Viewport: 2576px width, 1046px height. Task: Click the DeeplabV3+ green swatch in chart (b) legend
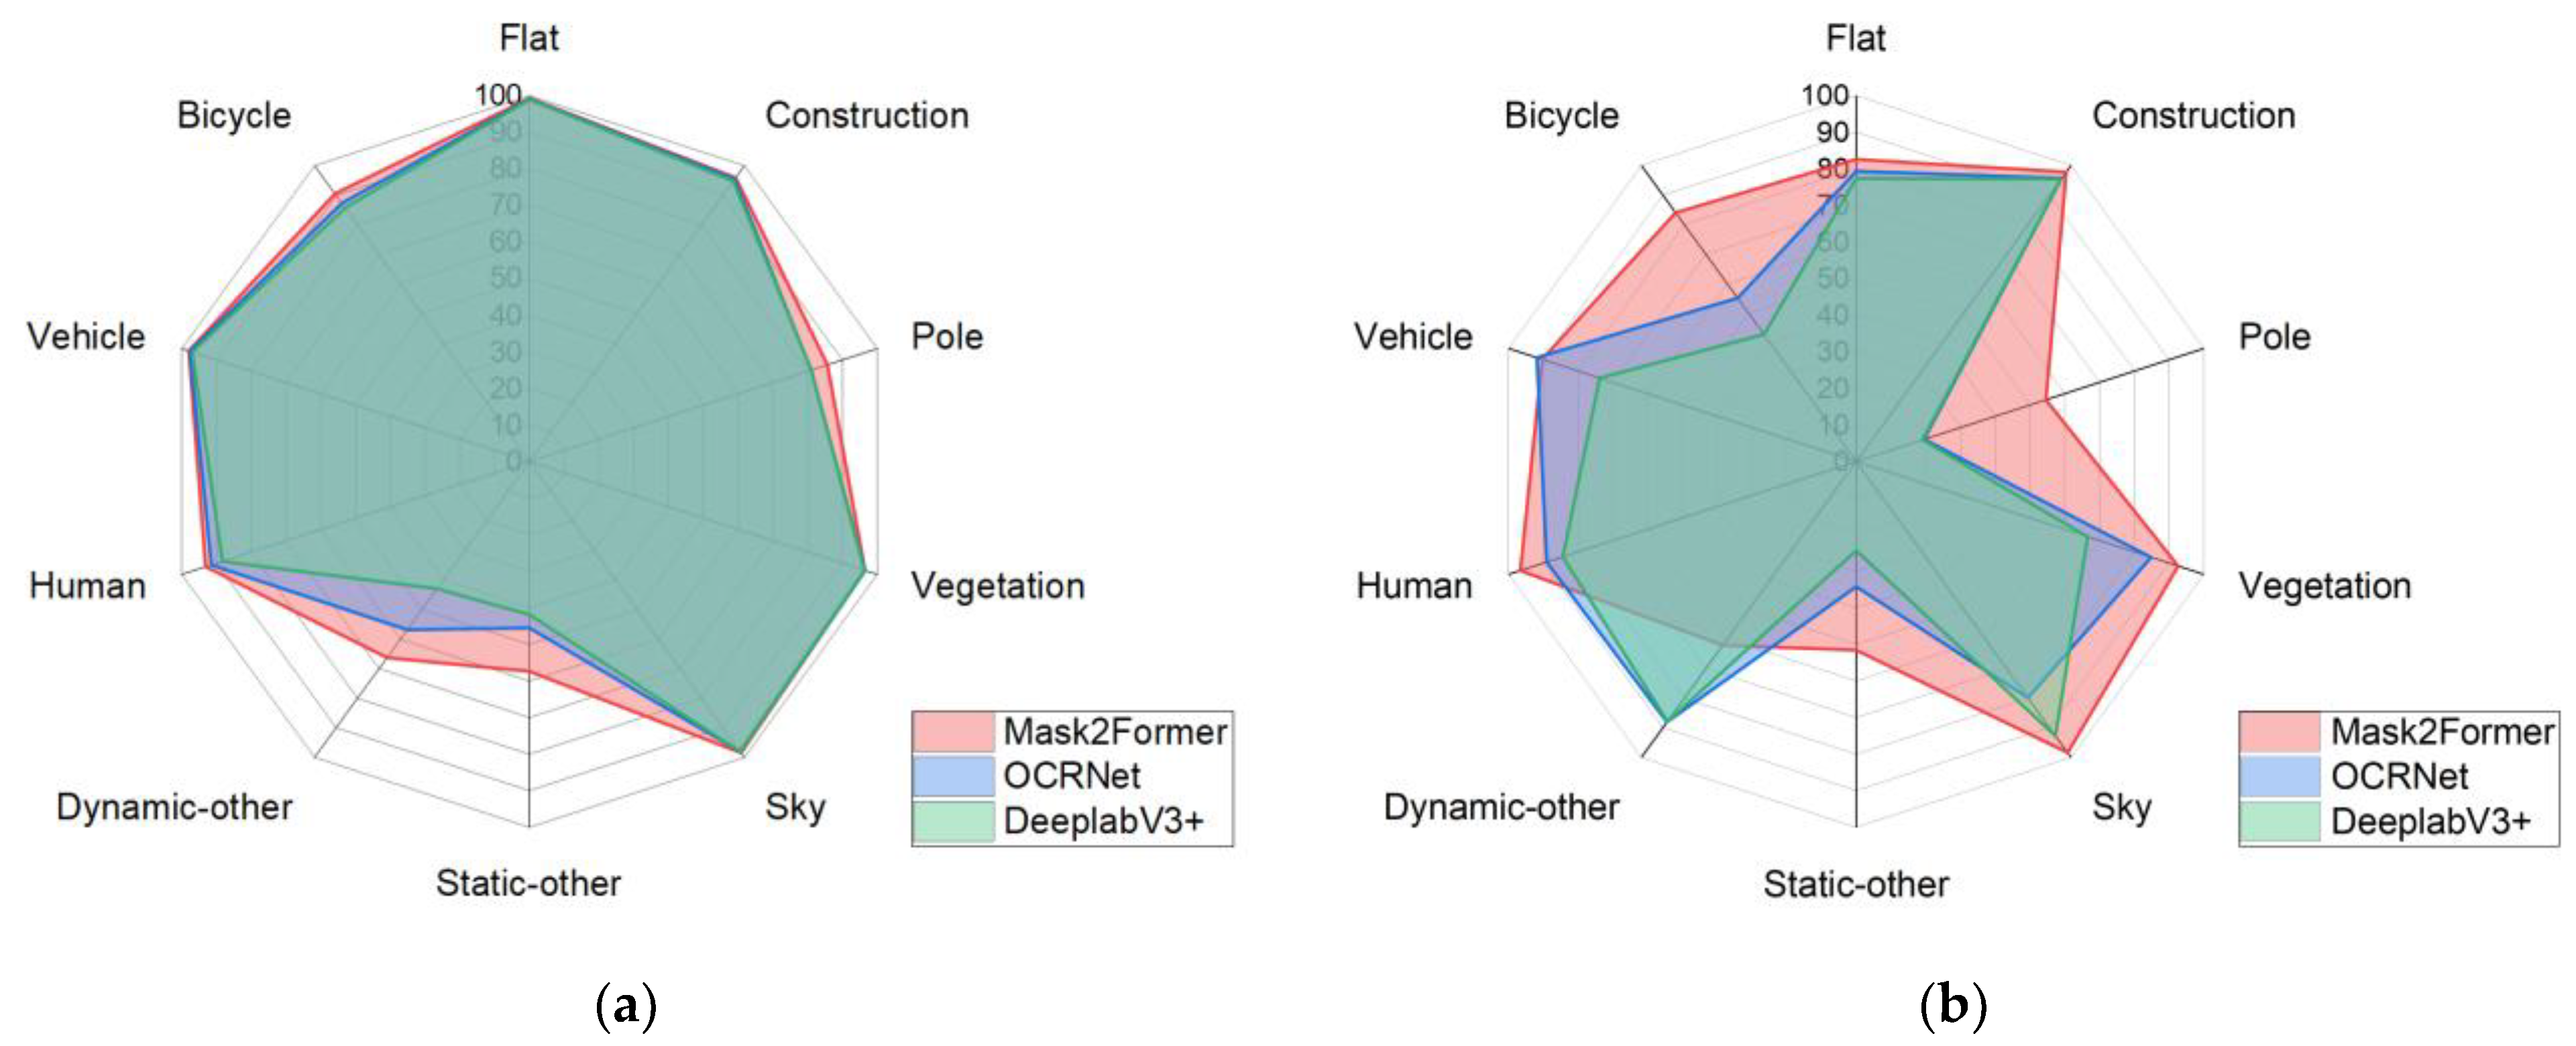tap(2279, 821)
